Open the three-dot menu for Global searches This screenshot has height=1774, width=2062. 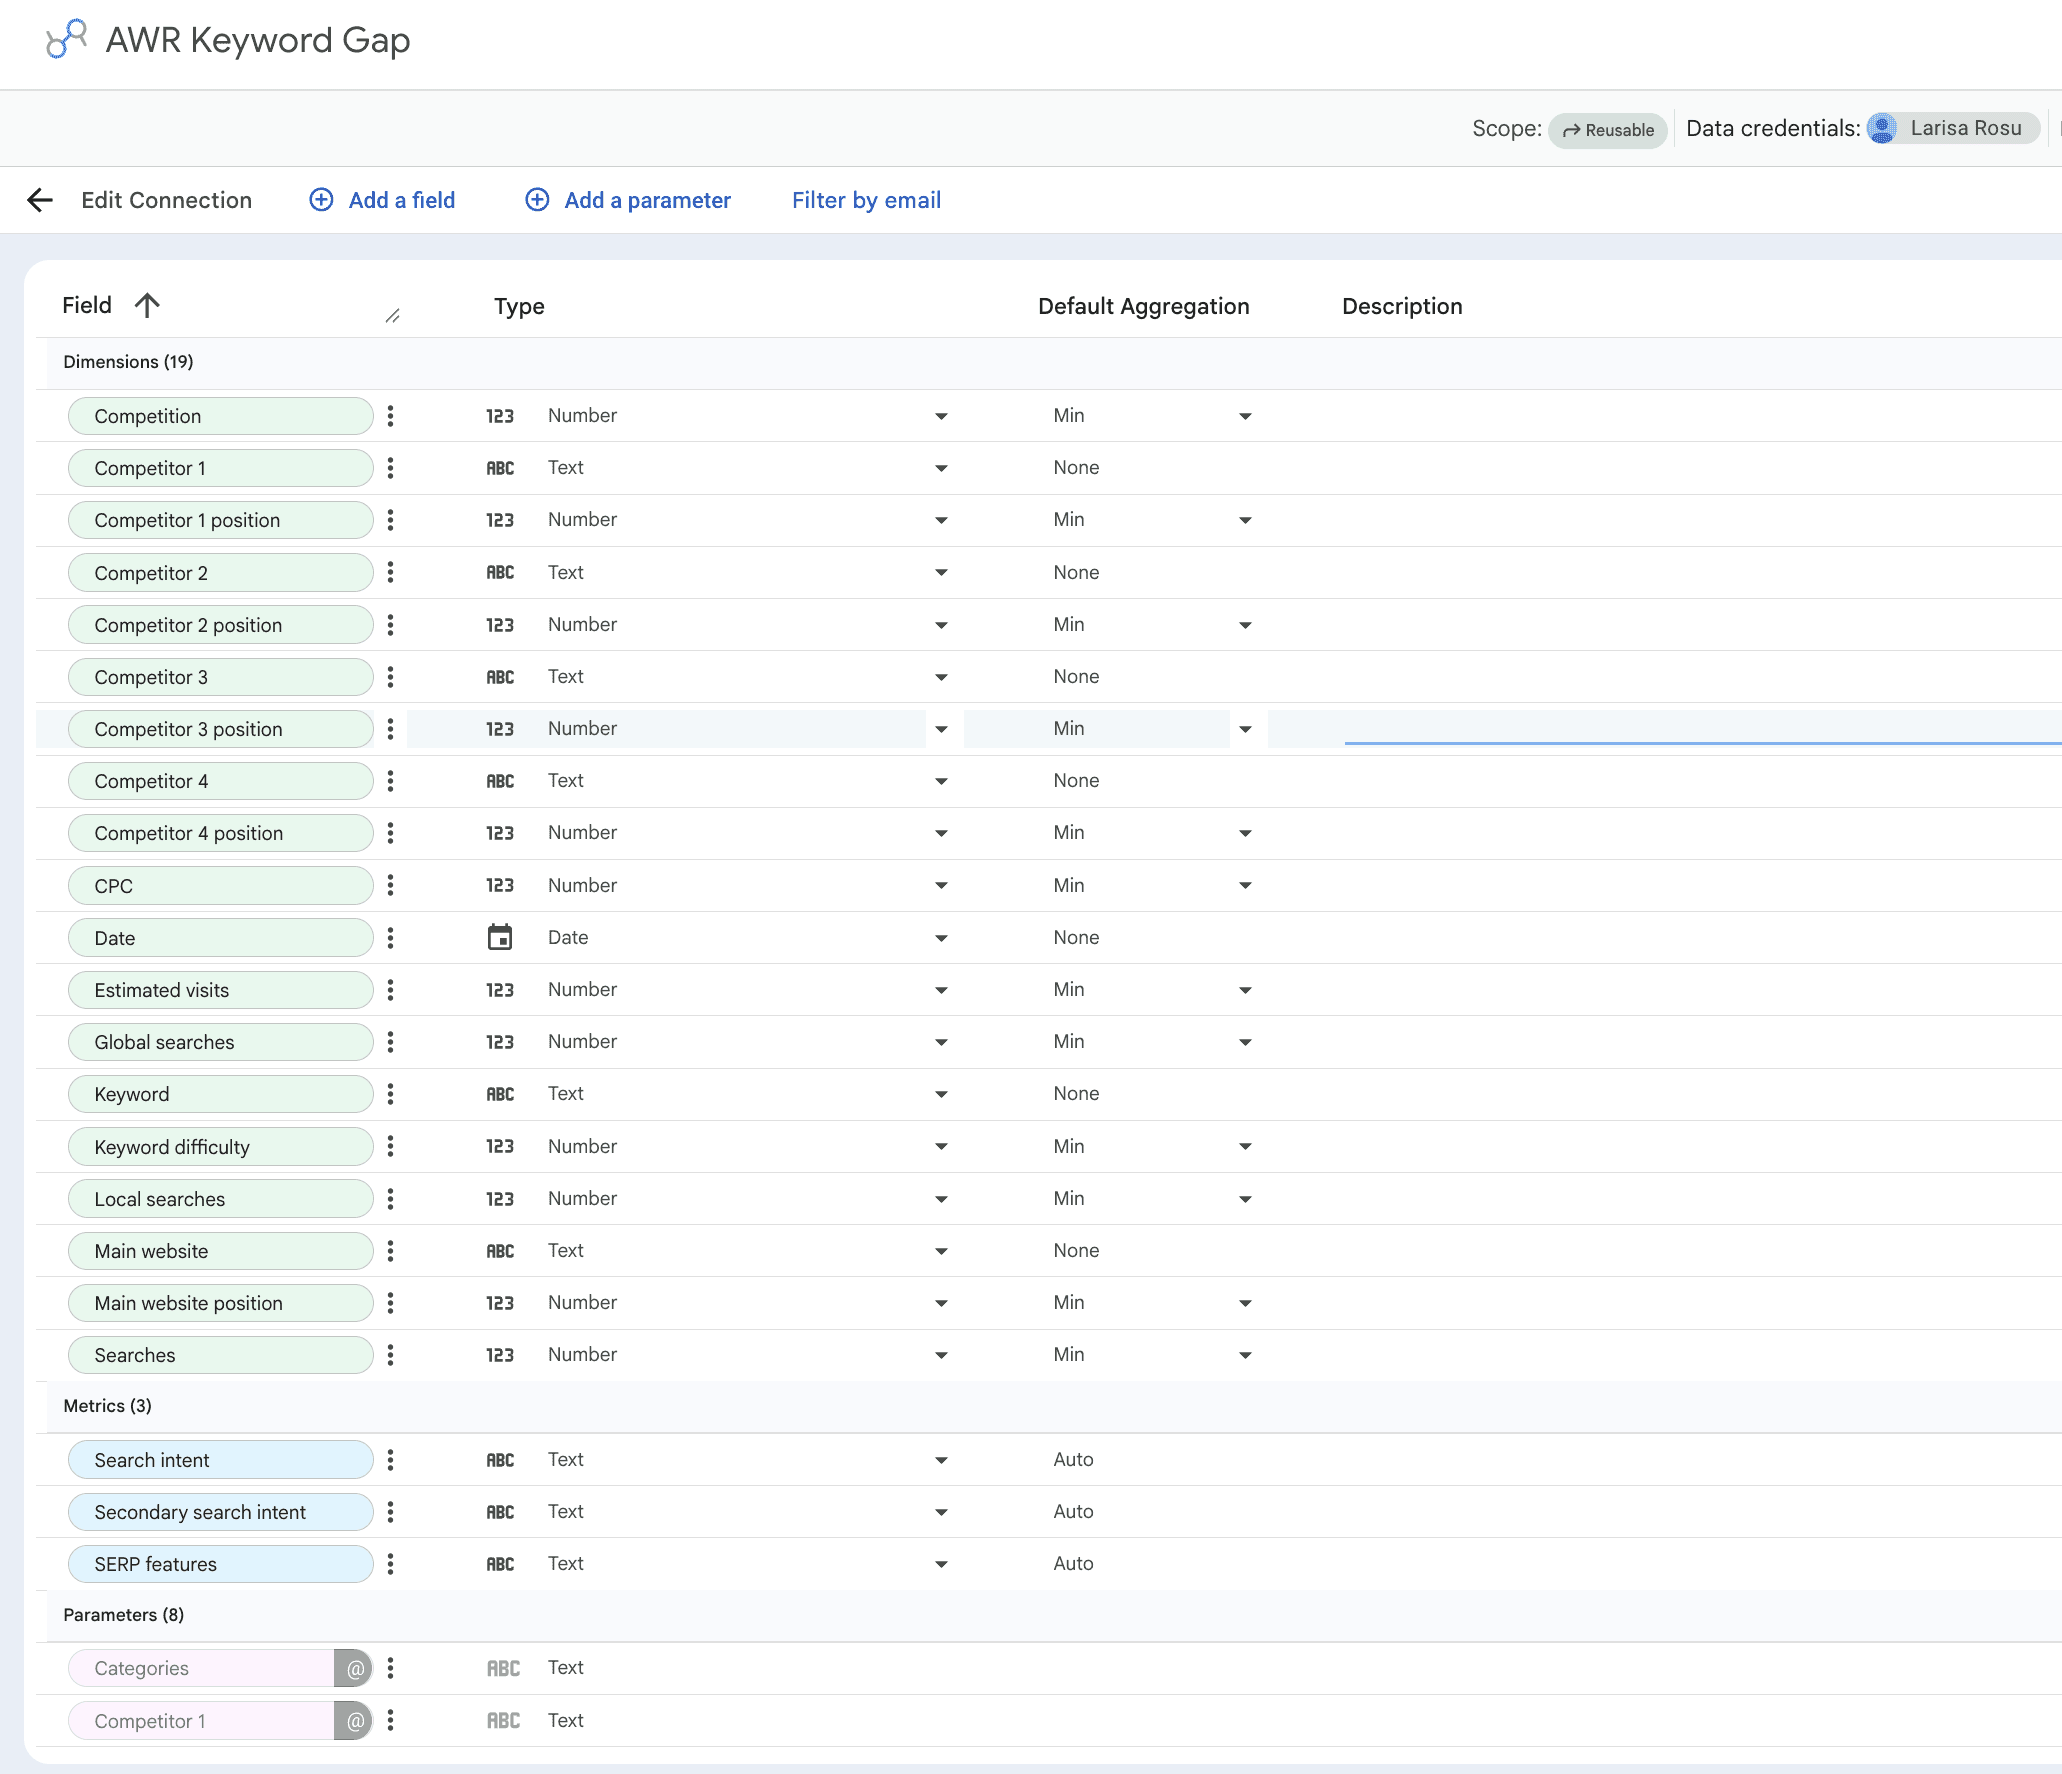tap(390, 1042)
